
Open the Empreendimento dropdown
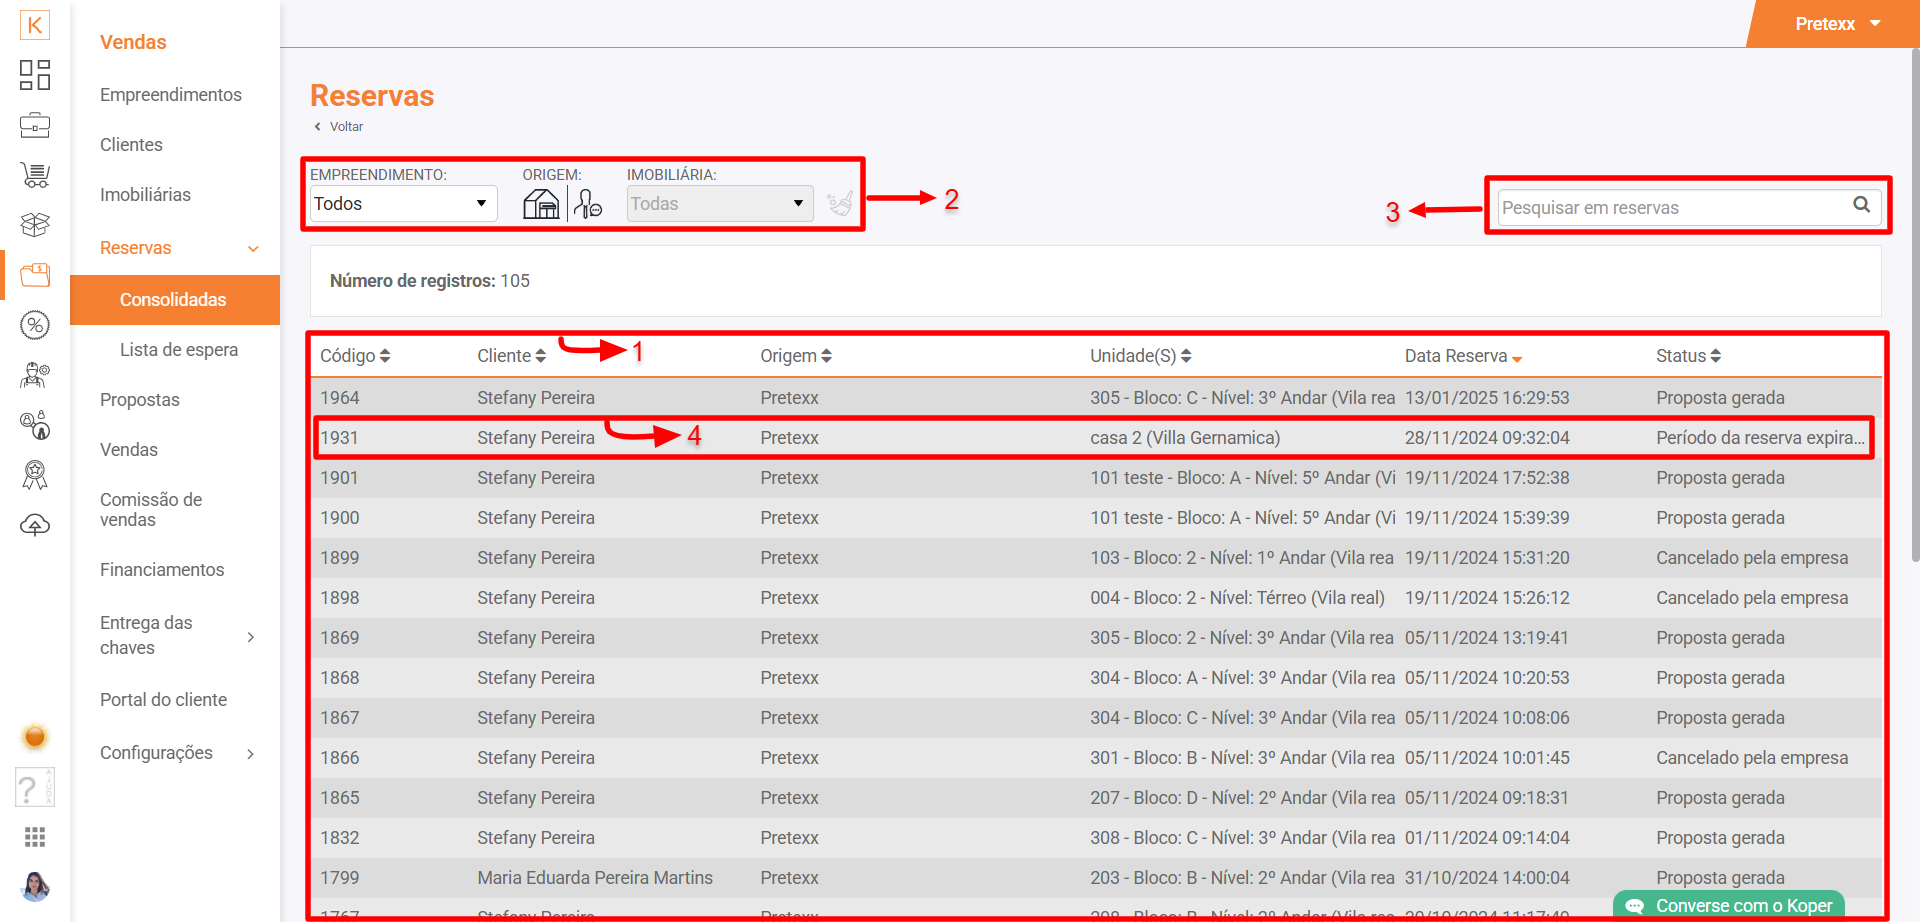(403, 204)
